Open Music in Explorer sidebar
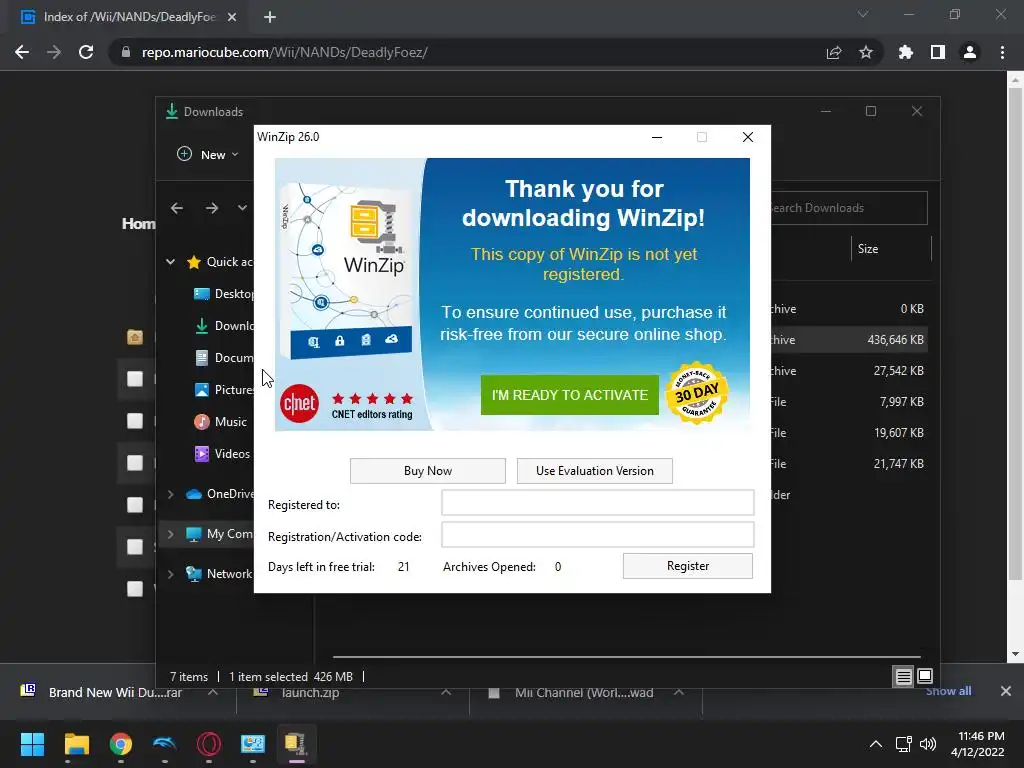Image resolution: width=1024 pixels, height=768 pixels. click(x=221, y=422)
